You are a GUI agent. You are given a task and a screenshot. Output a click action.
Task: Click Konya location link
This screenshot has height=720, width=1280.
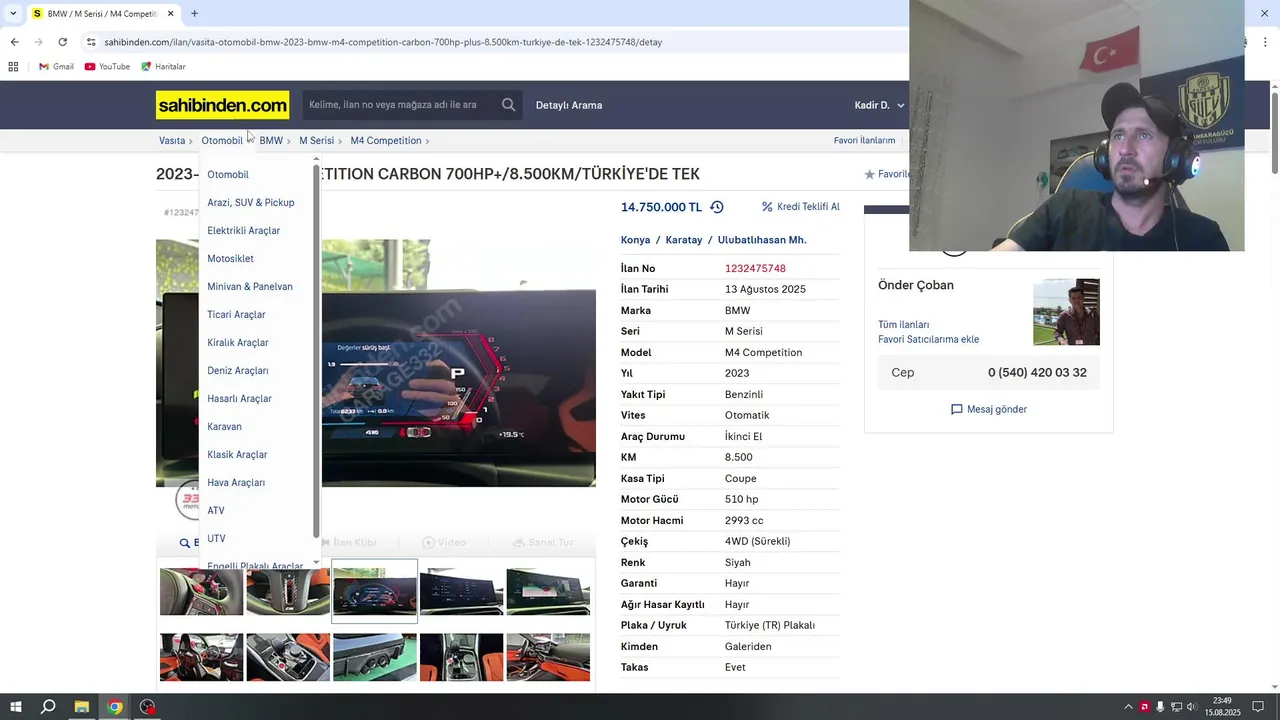pyautogui.click(x=635, y=240)
